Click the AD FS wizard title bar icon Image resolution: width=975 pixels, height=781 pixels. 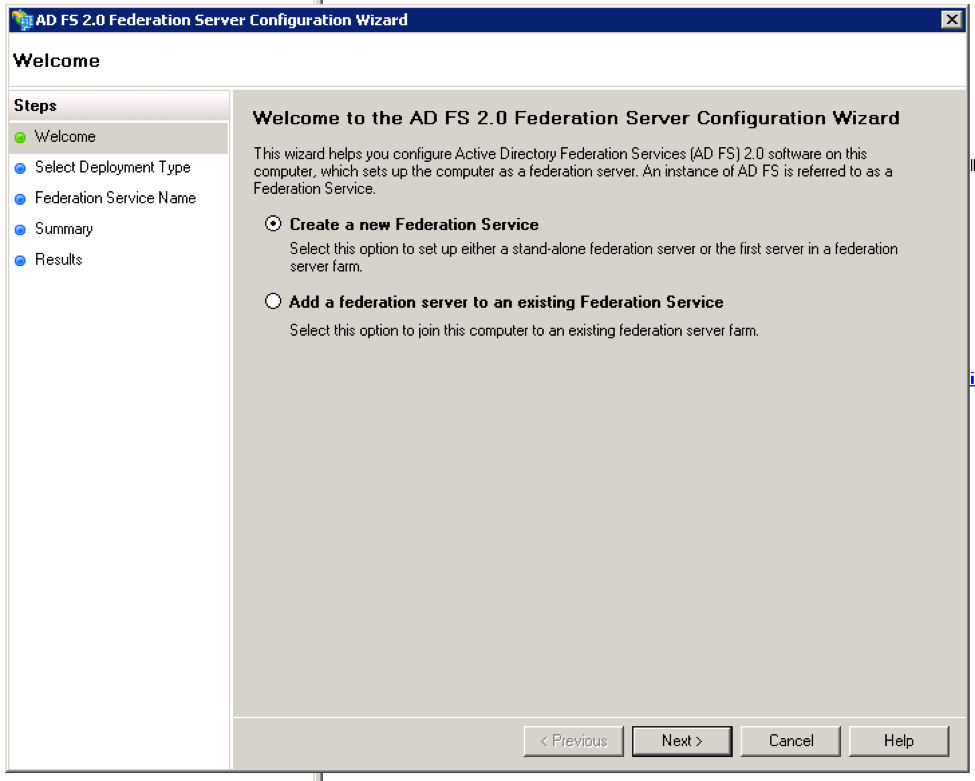(22, 20)
